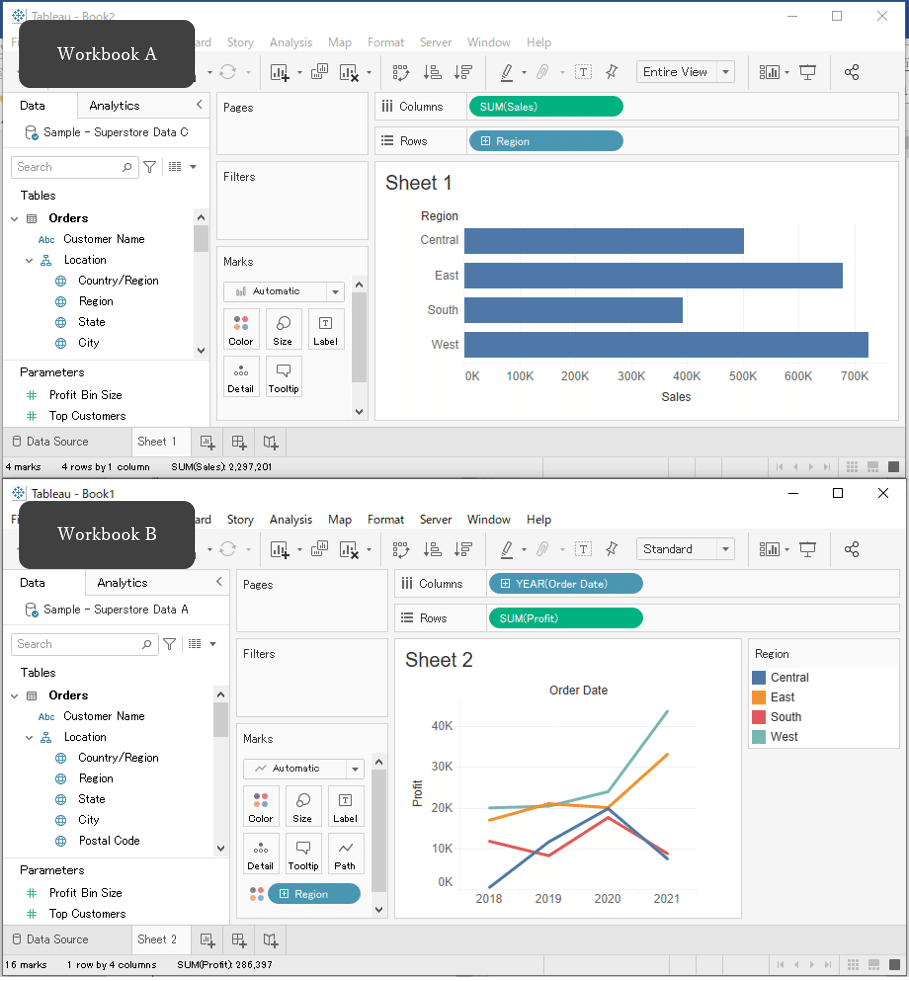This screenshot has width=909, height=981.
Task: Collapse Location hierarchy in Workbook A
Action: pyautogui.click(x=29, y=260)
